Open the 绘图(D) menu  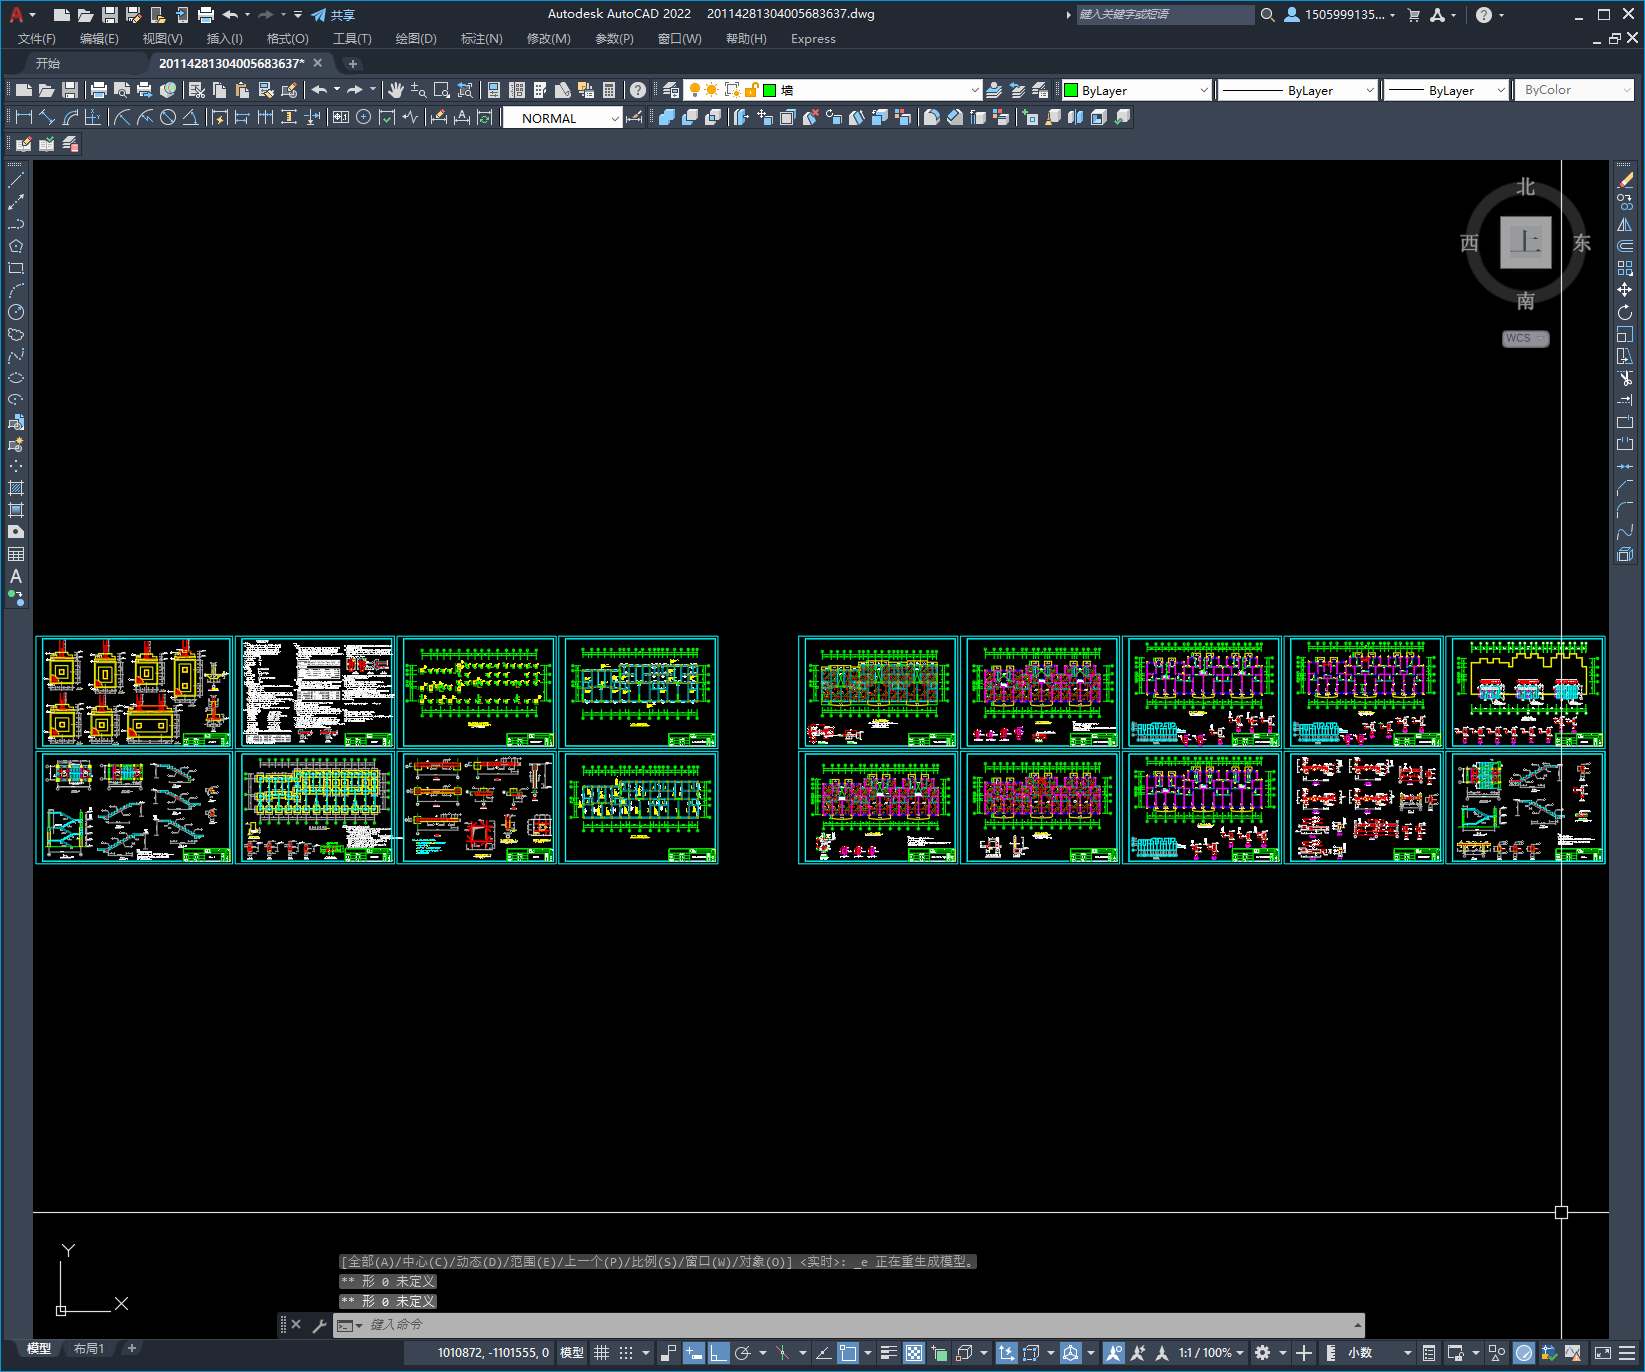[x=416, y=39]
